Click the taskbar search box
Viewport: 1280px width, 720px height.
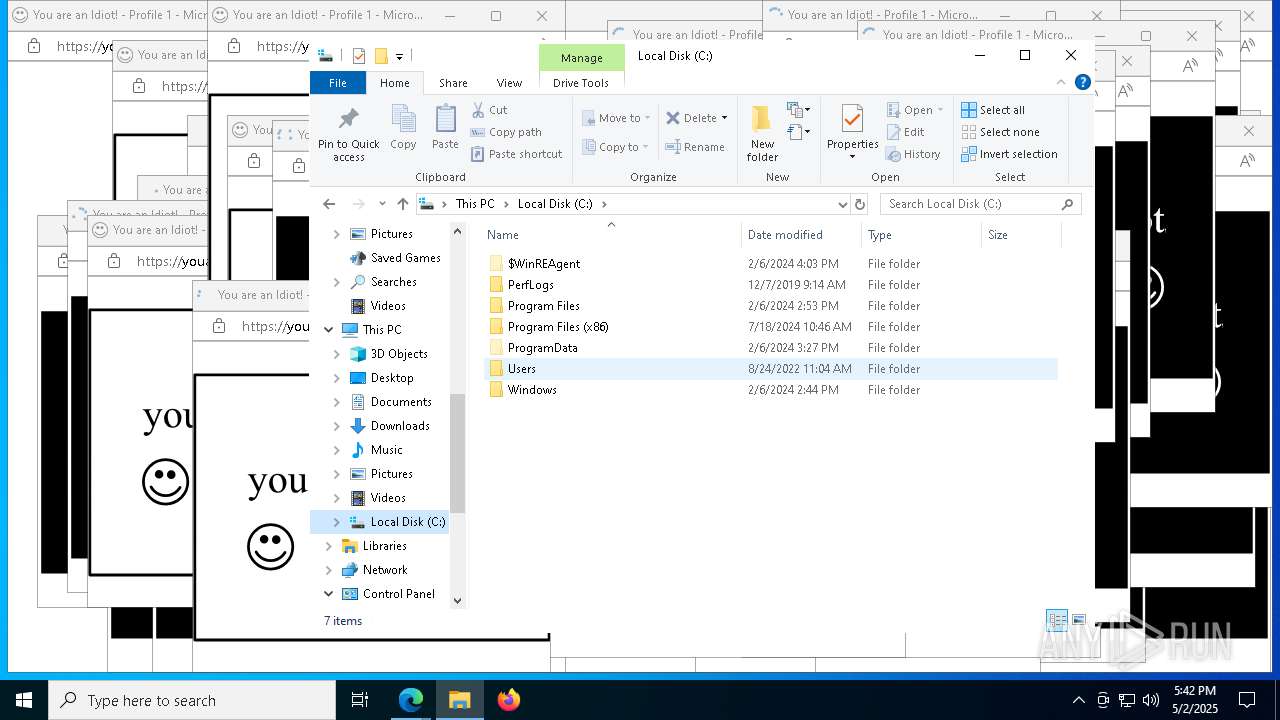(x=192, y=700)
